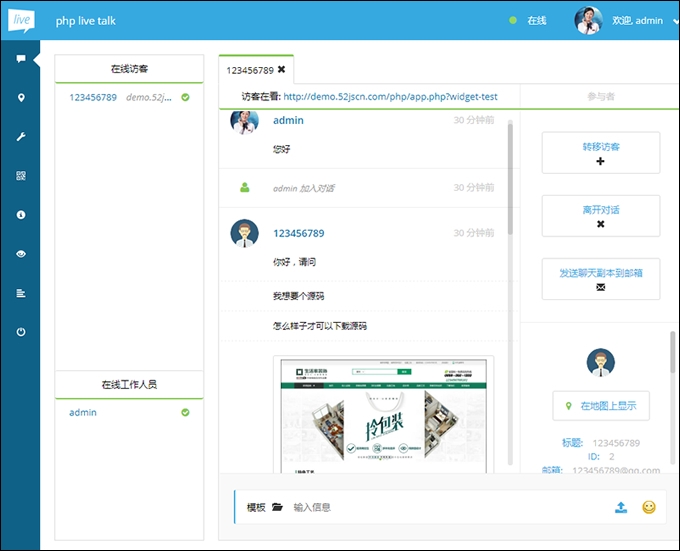
Task: Click 123456789 sender name in chat
Action: [x=299, y=233]
